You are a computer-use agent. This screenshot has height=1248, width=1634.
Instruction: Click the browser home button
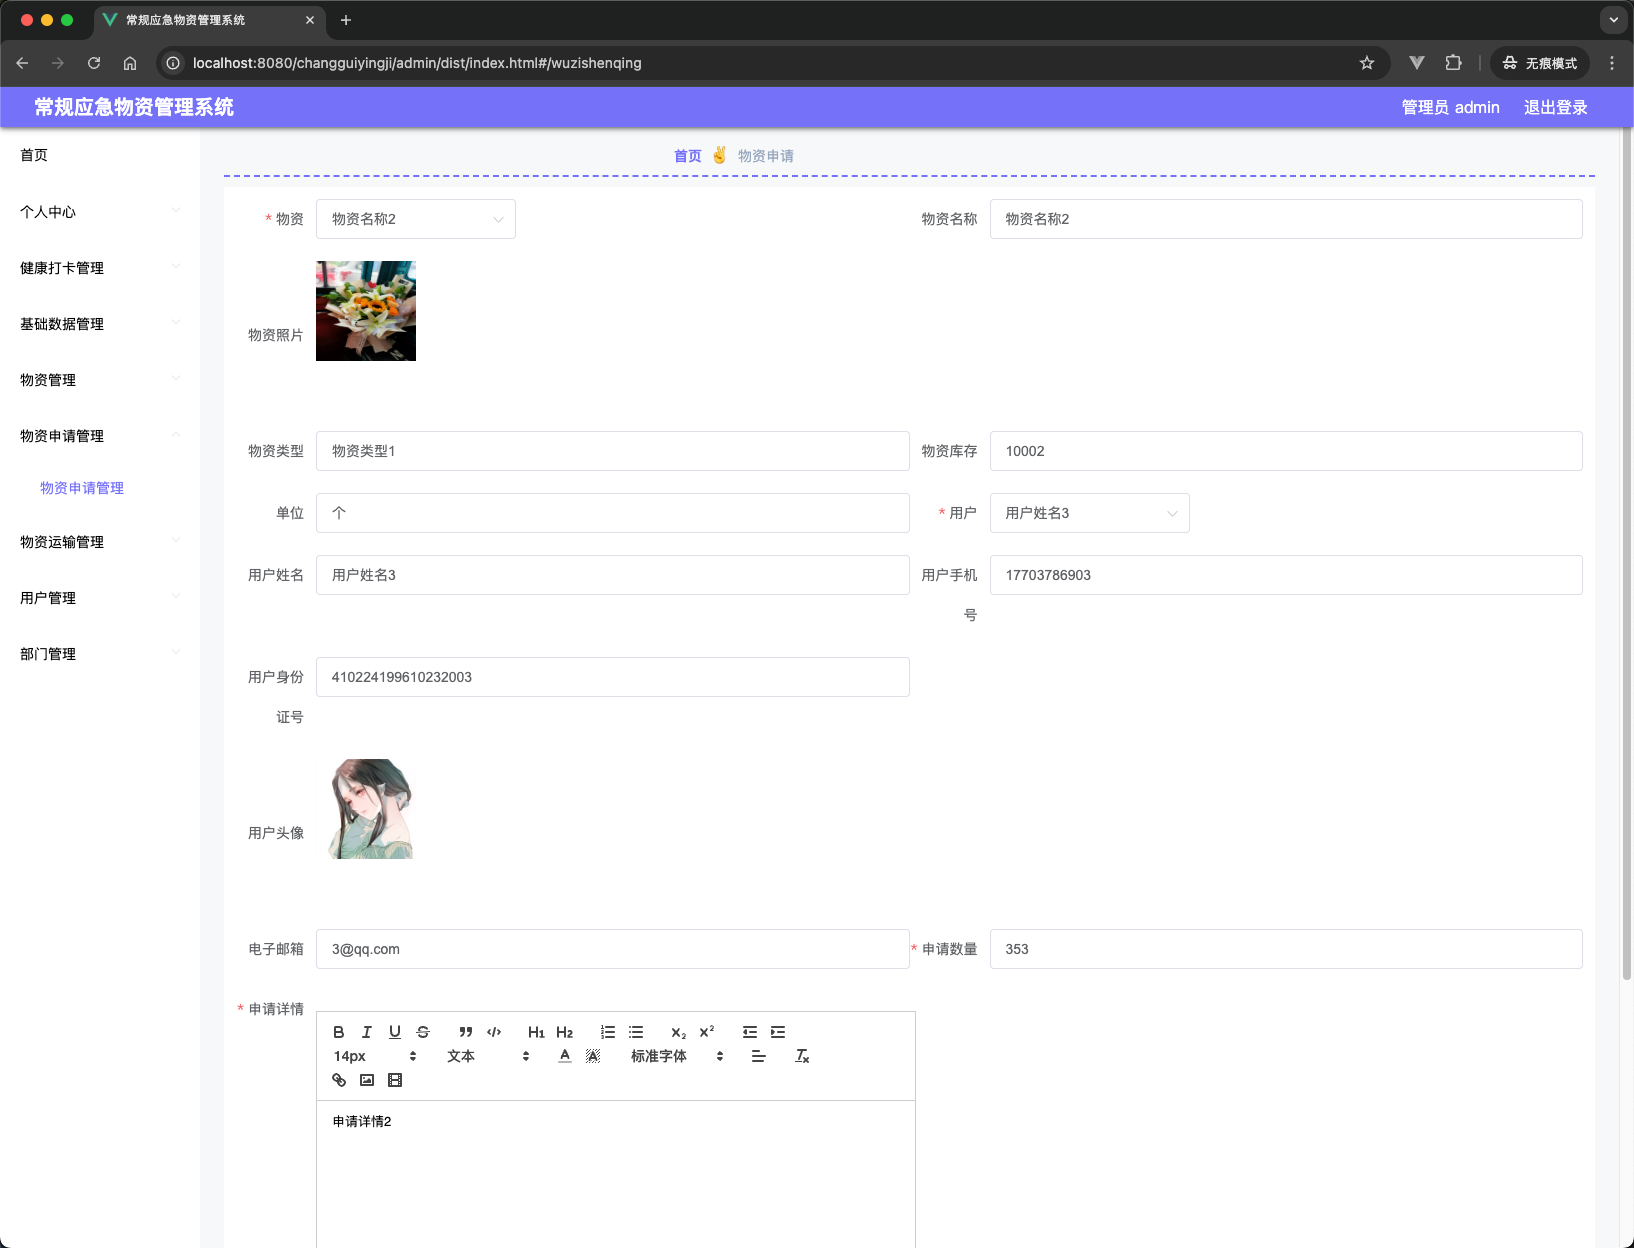[130, 63]
